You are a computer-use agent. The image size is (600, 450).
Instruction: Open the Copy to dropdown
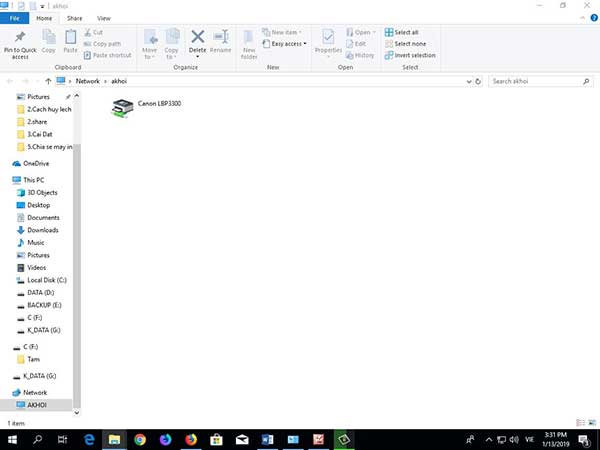[171, 44]
